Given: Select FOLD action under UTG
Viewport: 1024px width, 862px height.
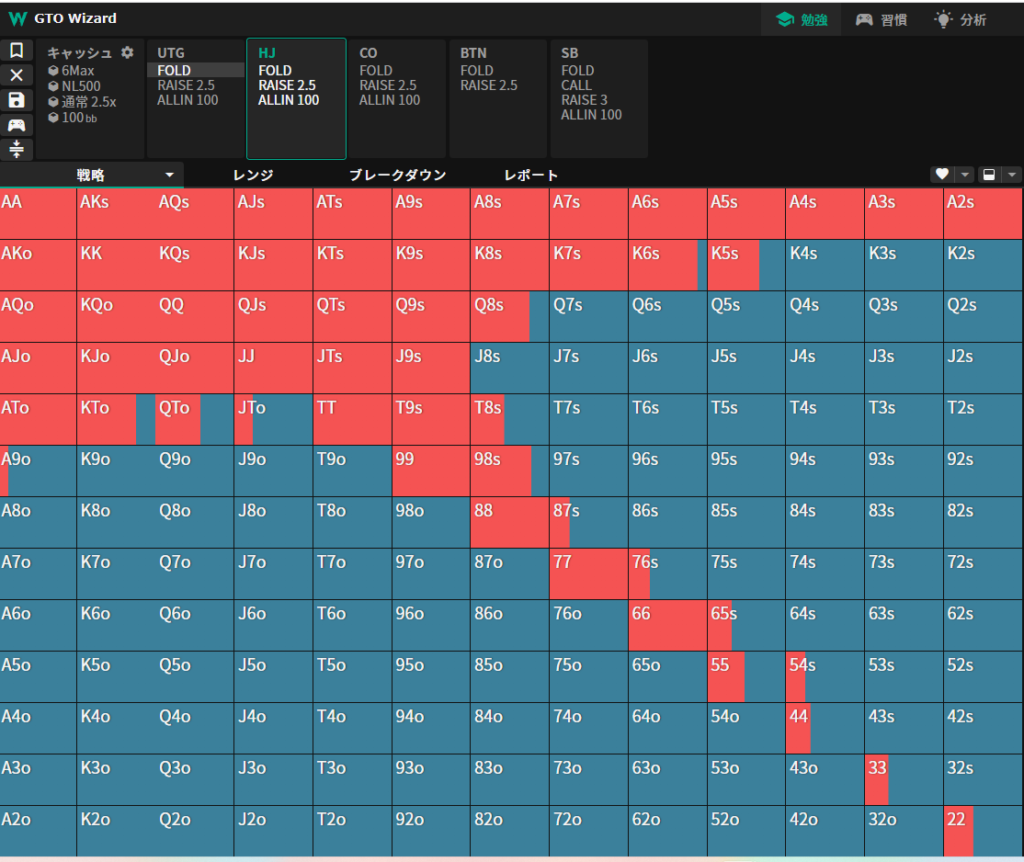Looking at the screenshot, I should point(174,71).
